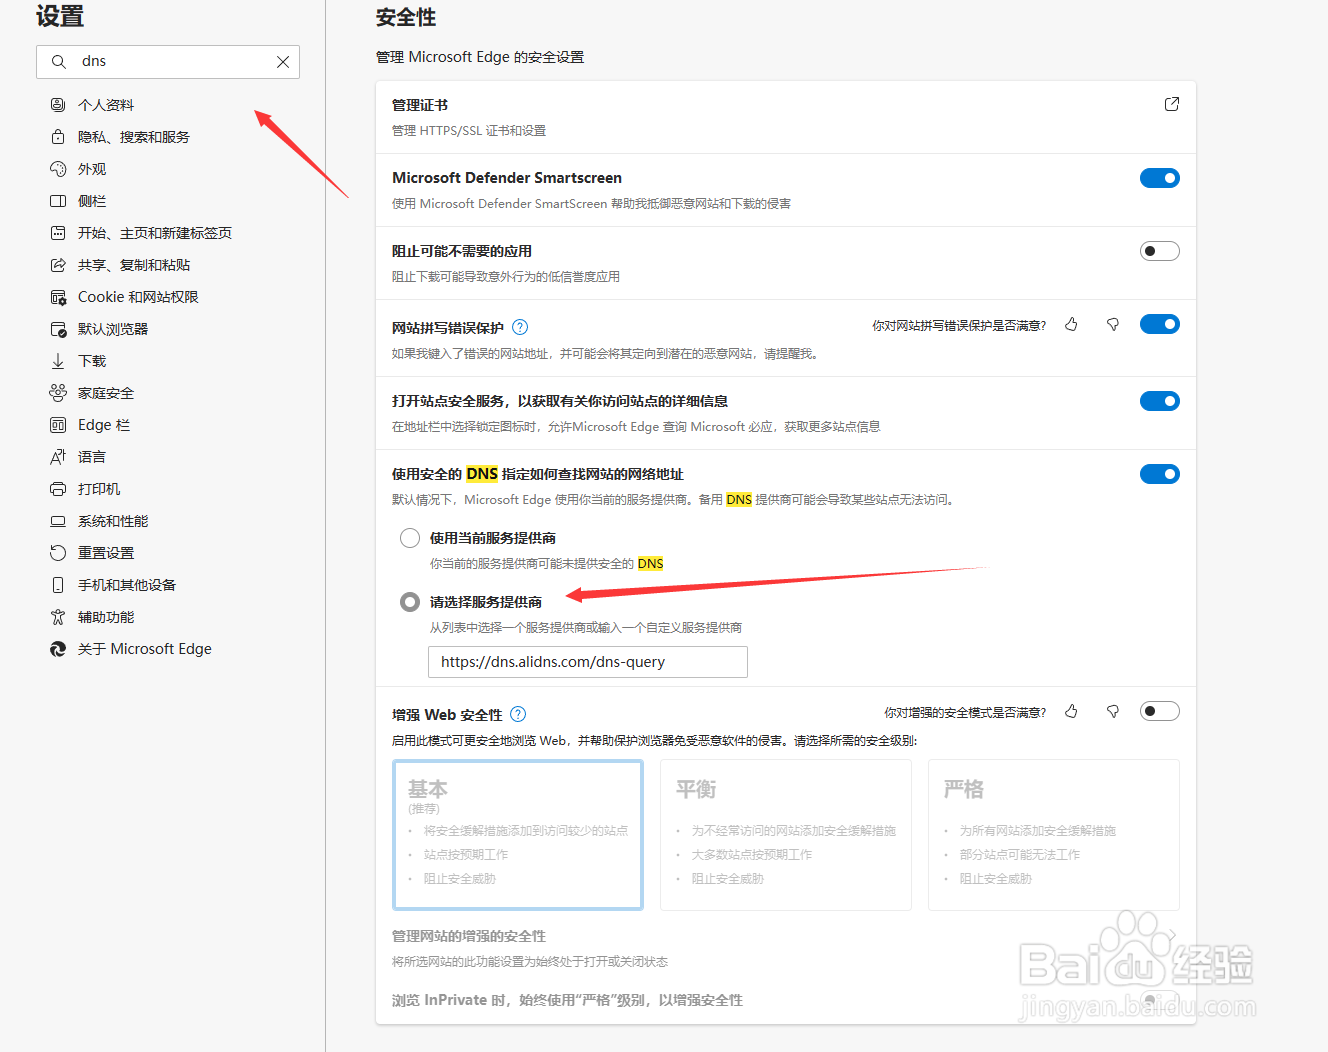Open 管理网站的增强的安全性 row

tap(786, 948)
